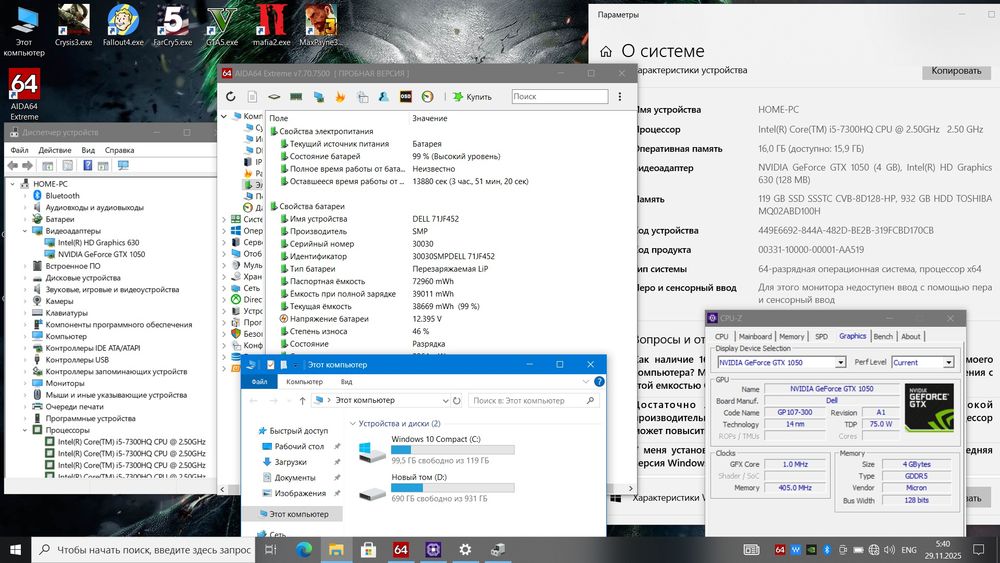The height and width of the screenshot is (563, 1000).
Task: Switch to Mainboard tab in CPU-Z
Action: coord(755,337)
